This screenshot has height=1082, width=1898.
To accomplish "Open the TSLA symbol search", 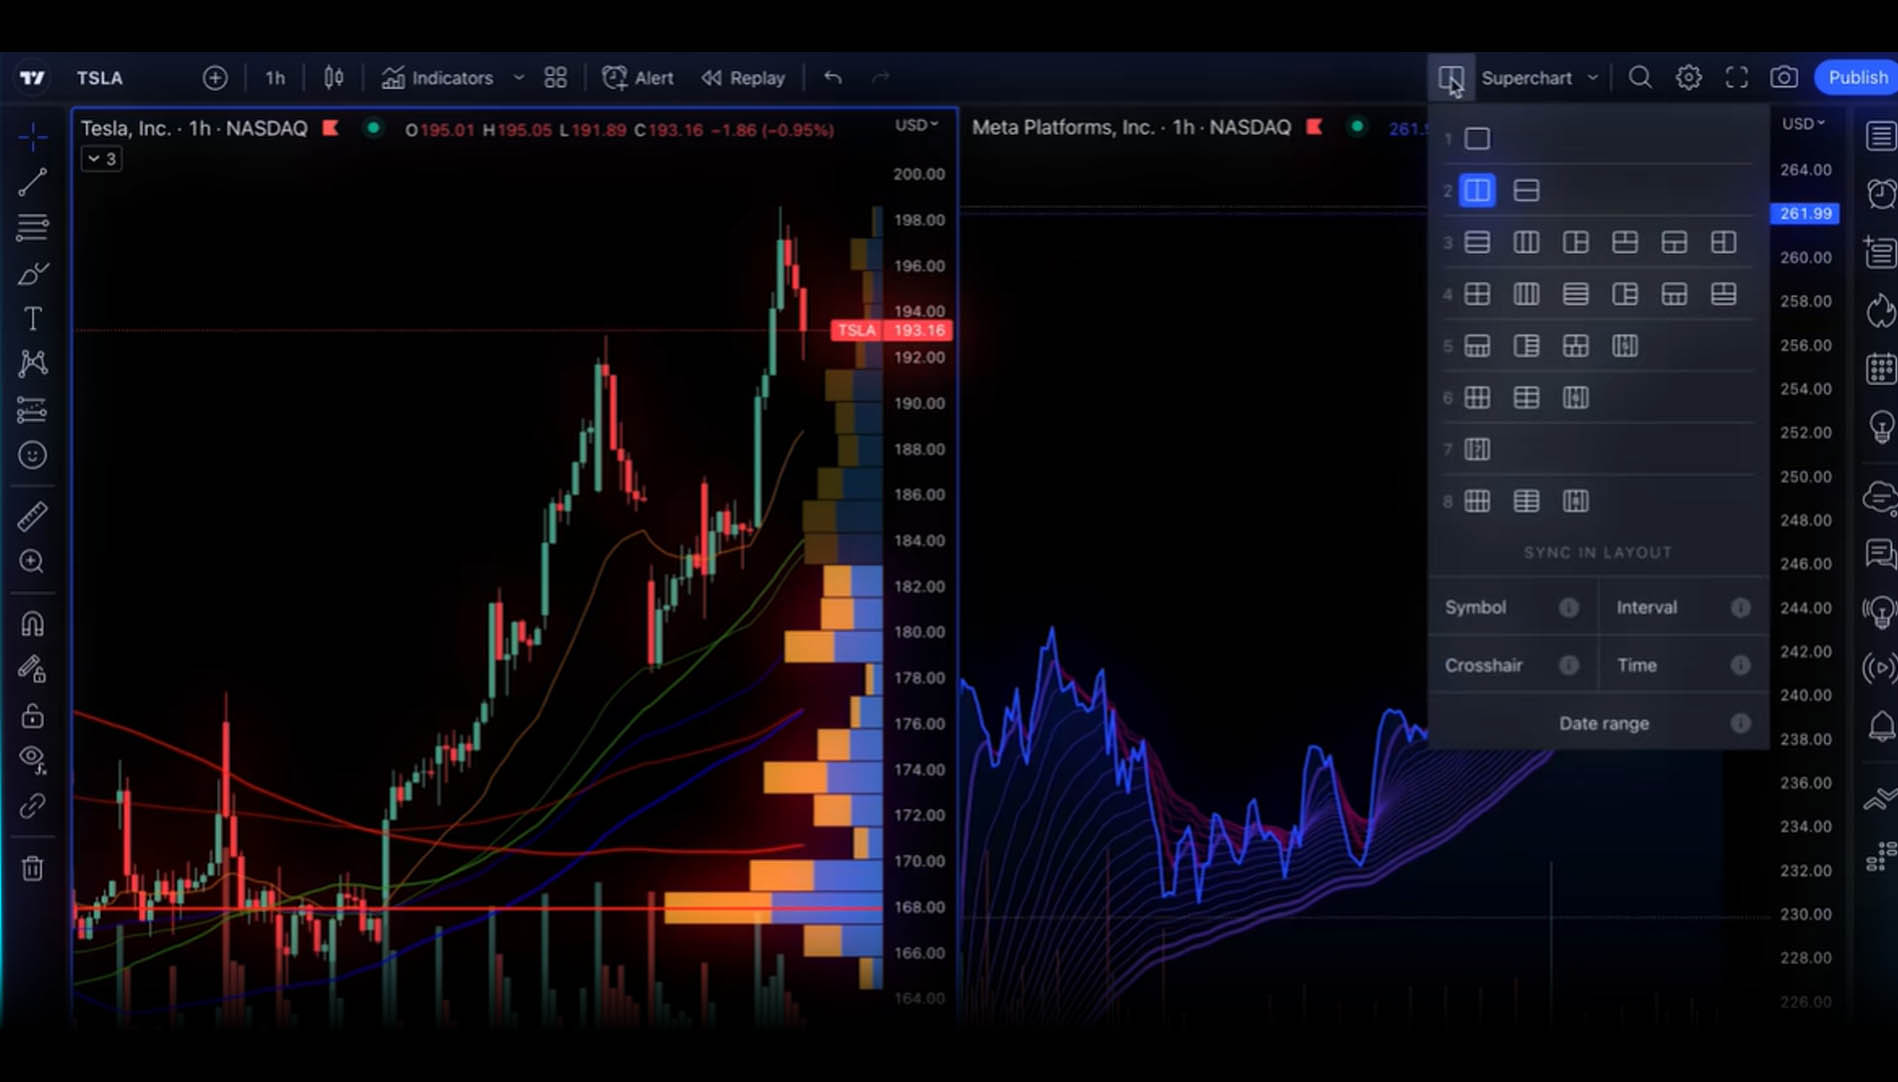I will [x=100, y=78].
